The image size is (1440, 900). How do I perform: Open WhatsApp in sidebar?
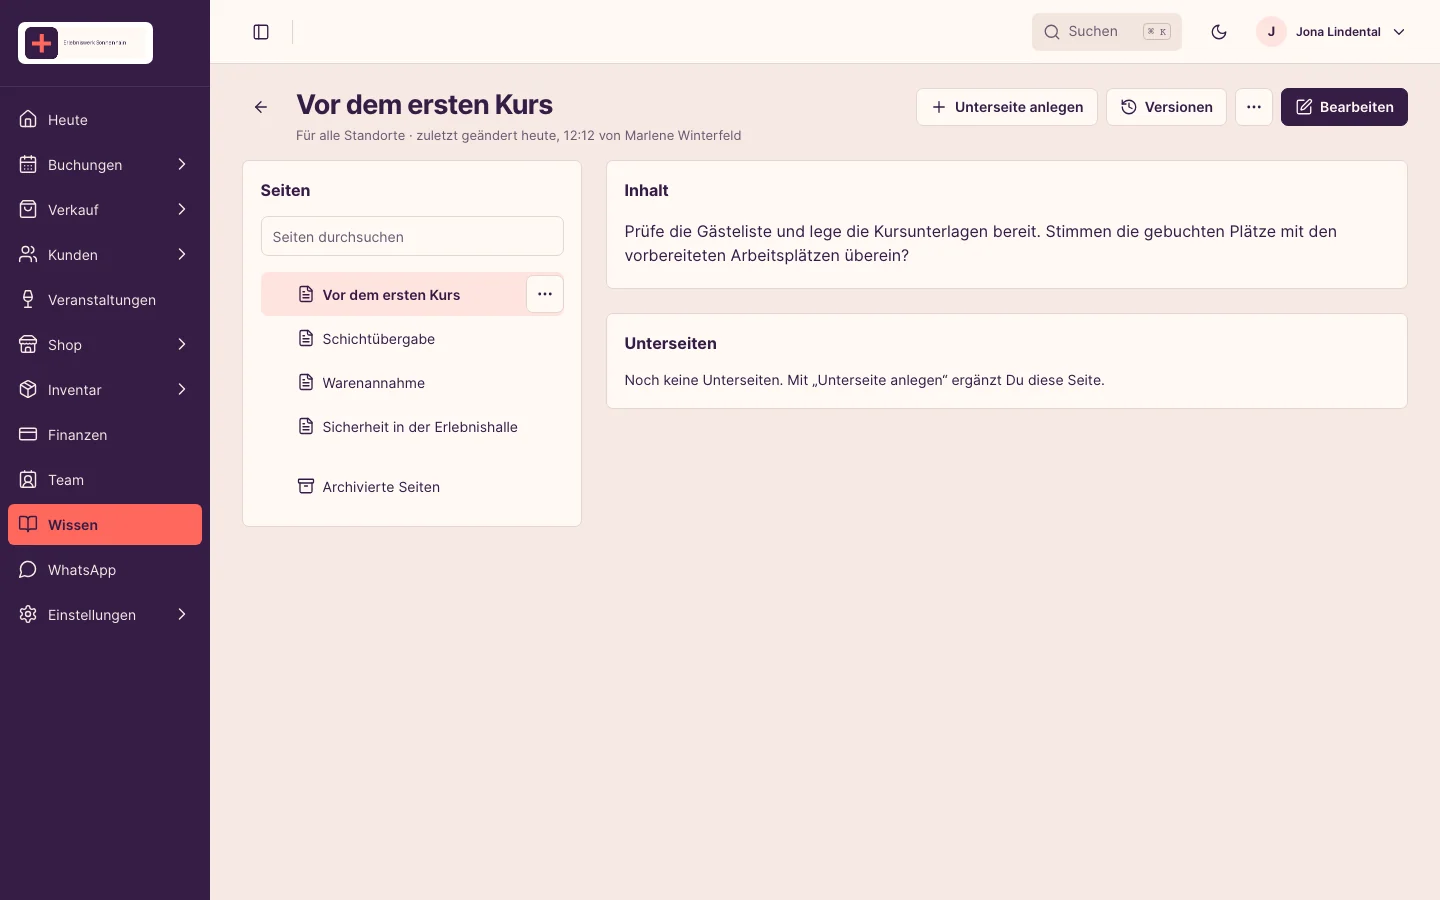(x=105, y=570)
